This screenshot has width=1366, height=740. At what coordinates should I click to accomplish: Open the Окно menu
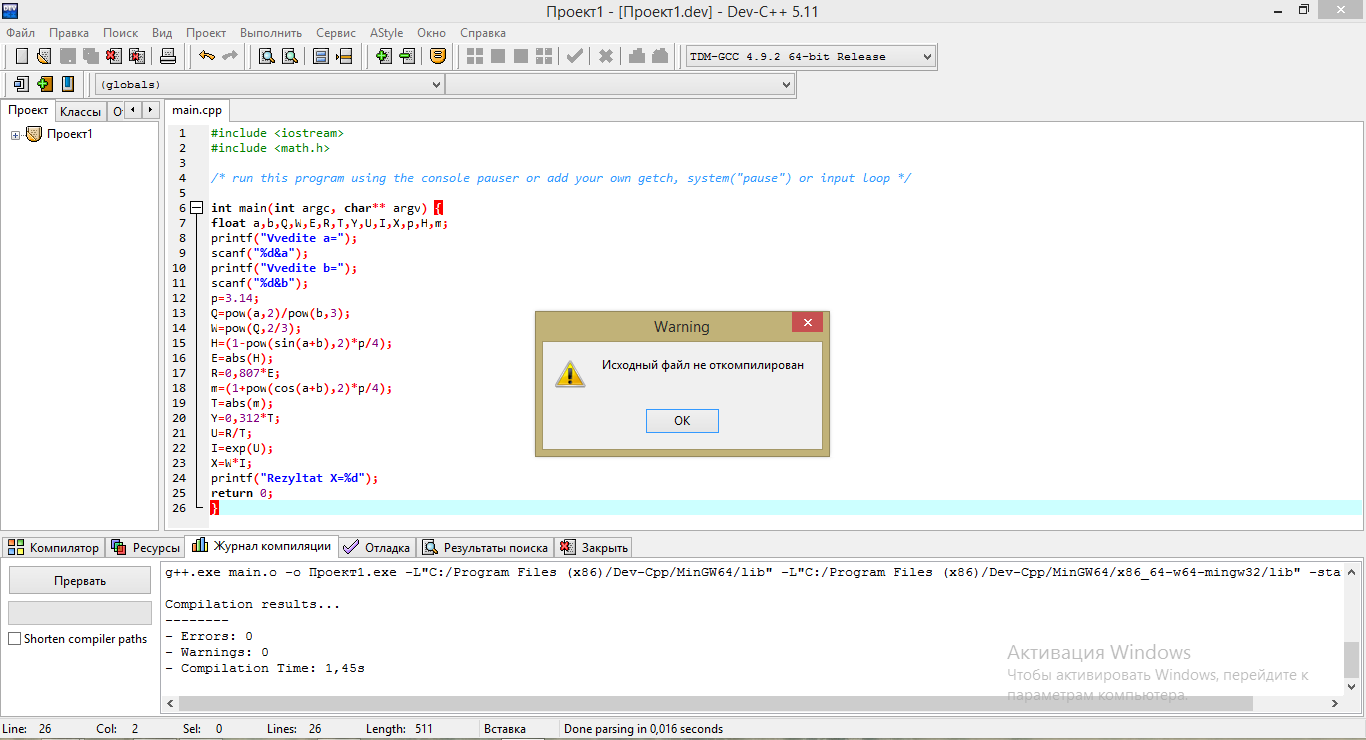coord(432,32)
